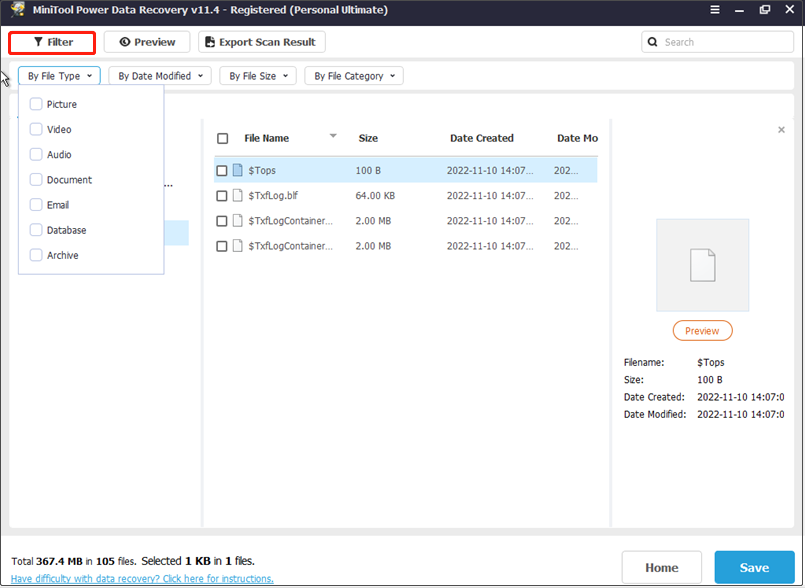Click the File Name sort arrow
The width and height of the screenshot is (805, 588).
[x=333, y=136]
